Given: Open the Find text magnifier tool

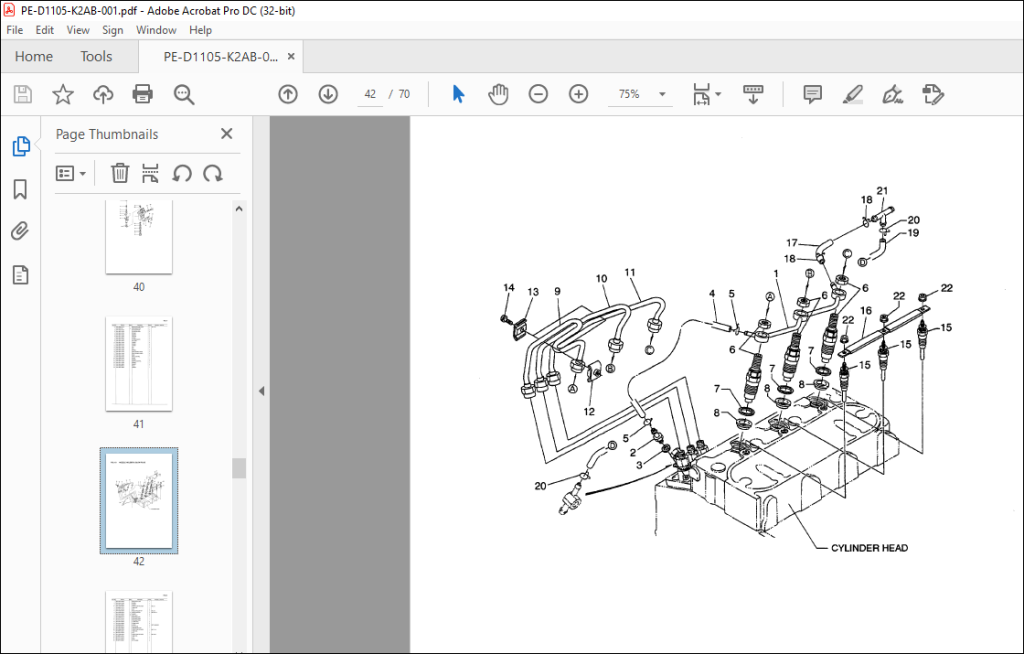Looking at the screenshot, I should tap(184, 94).
